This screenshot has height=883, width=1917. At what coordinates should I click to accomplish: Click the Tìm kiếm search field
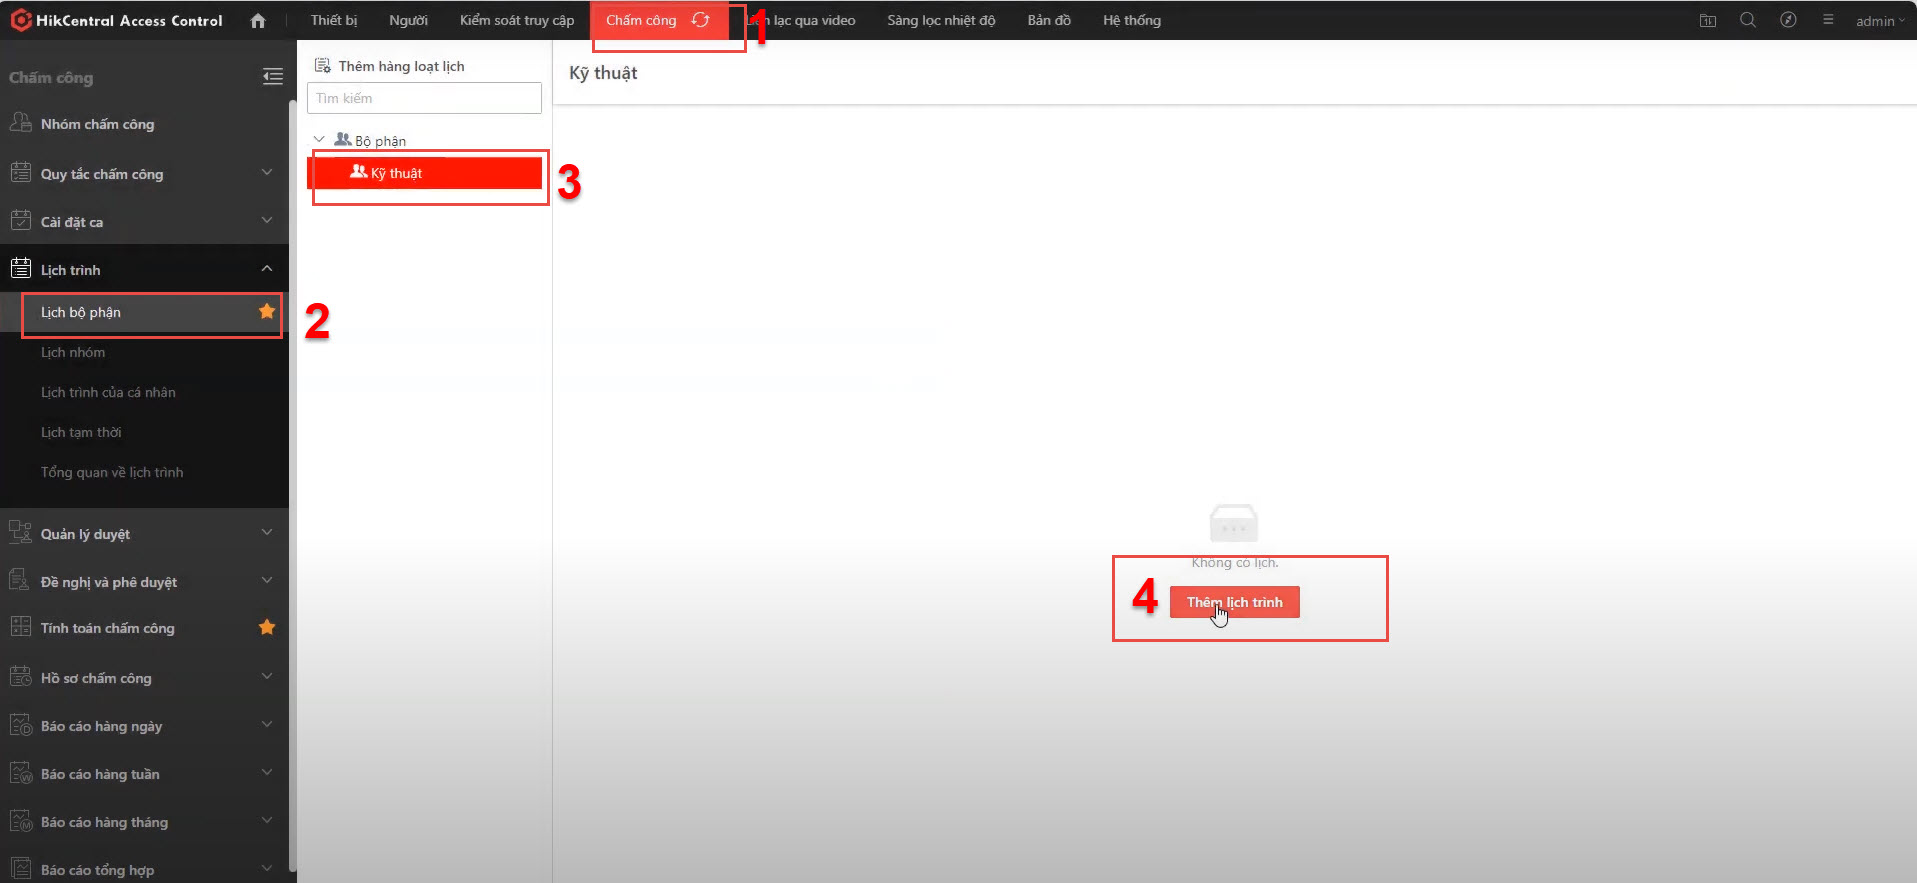coord(424,98)
